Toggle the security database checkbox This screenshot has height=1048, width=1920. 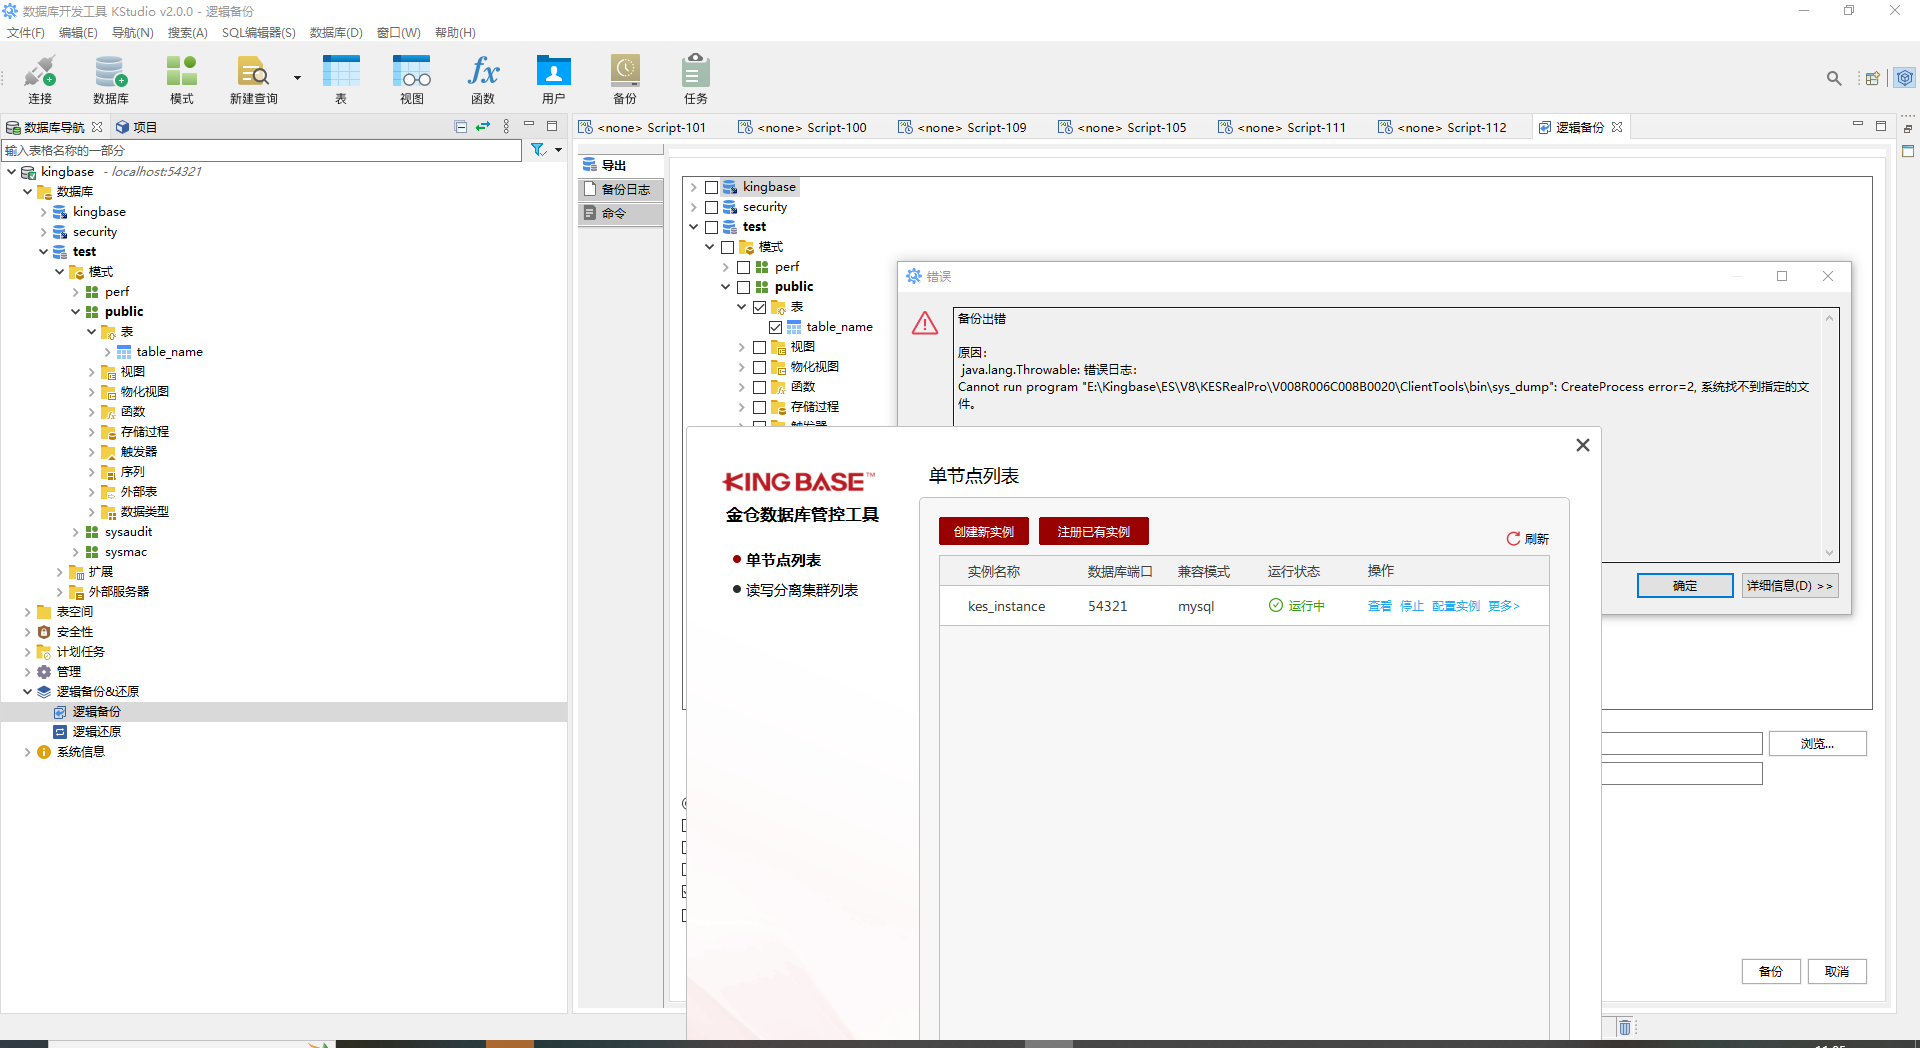pyautogui.click(x=711, y=207)
